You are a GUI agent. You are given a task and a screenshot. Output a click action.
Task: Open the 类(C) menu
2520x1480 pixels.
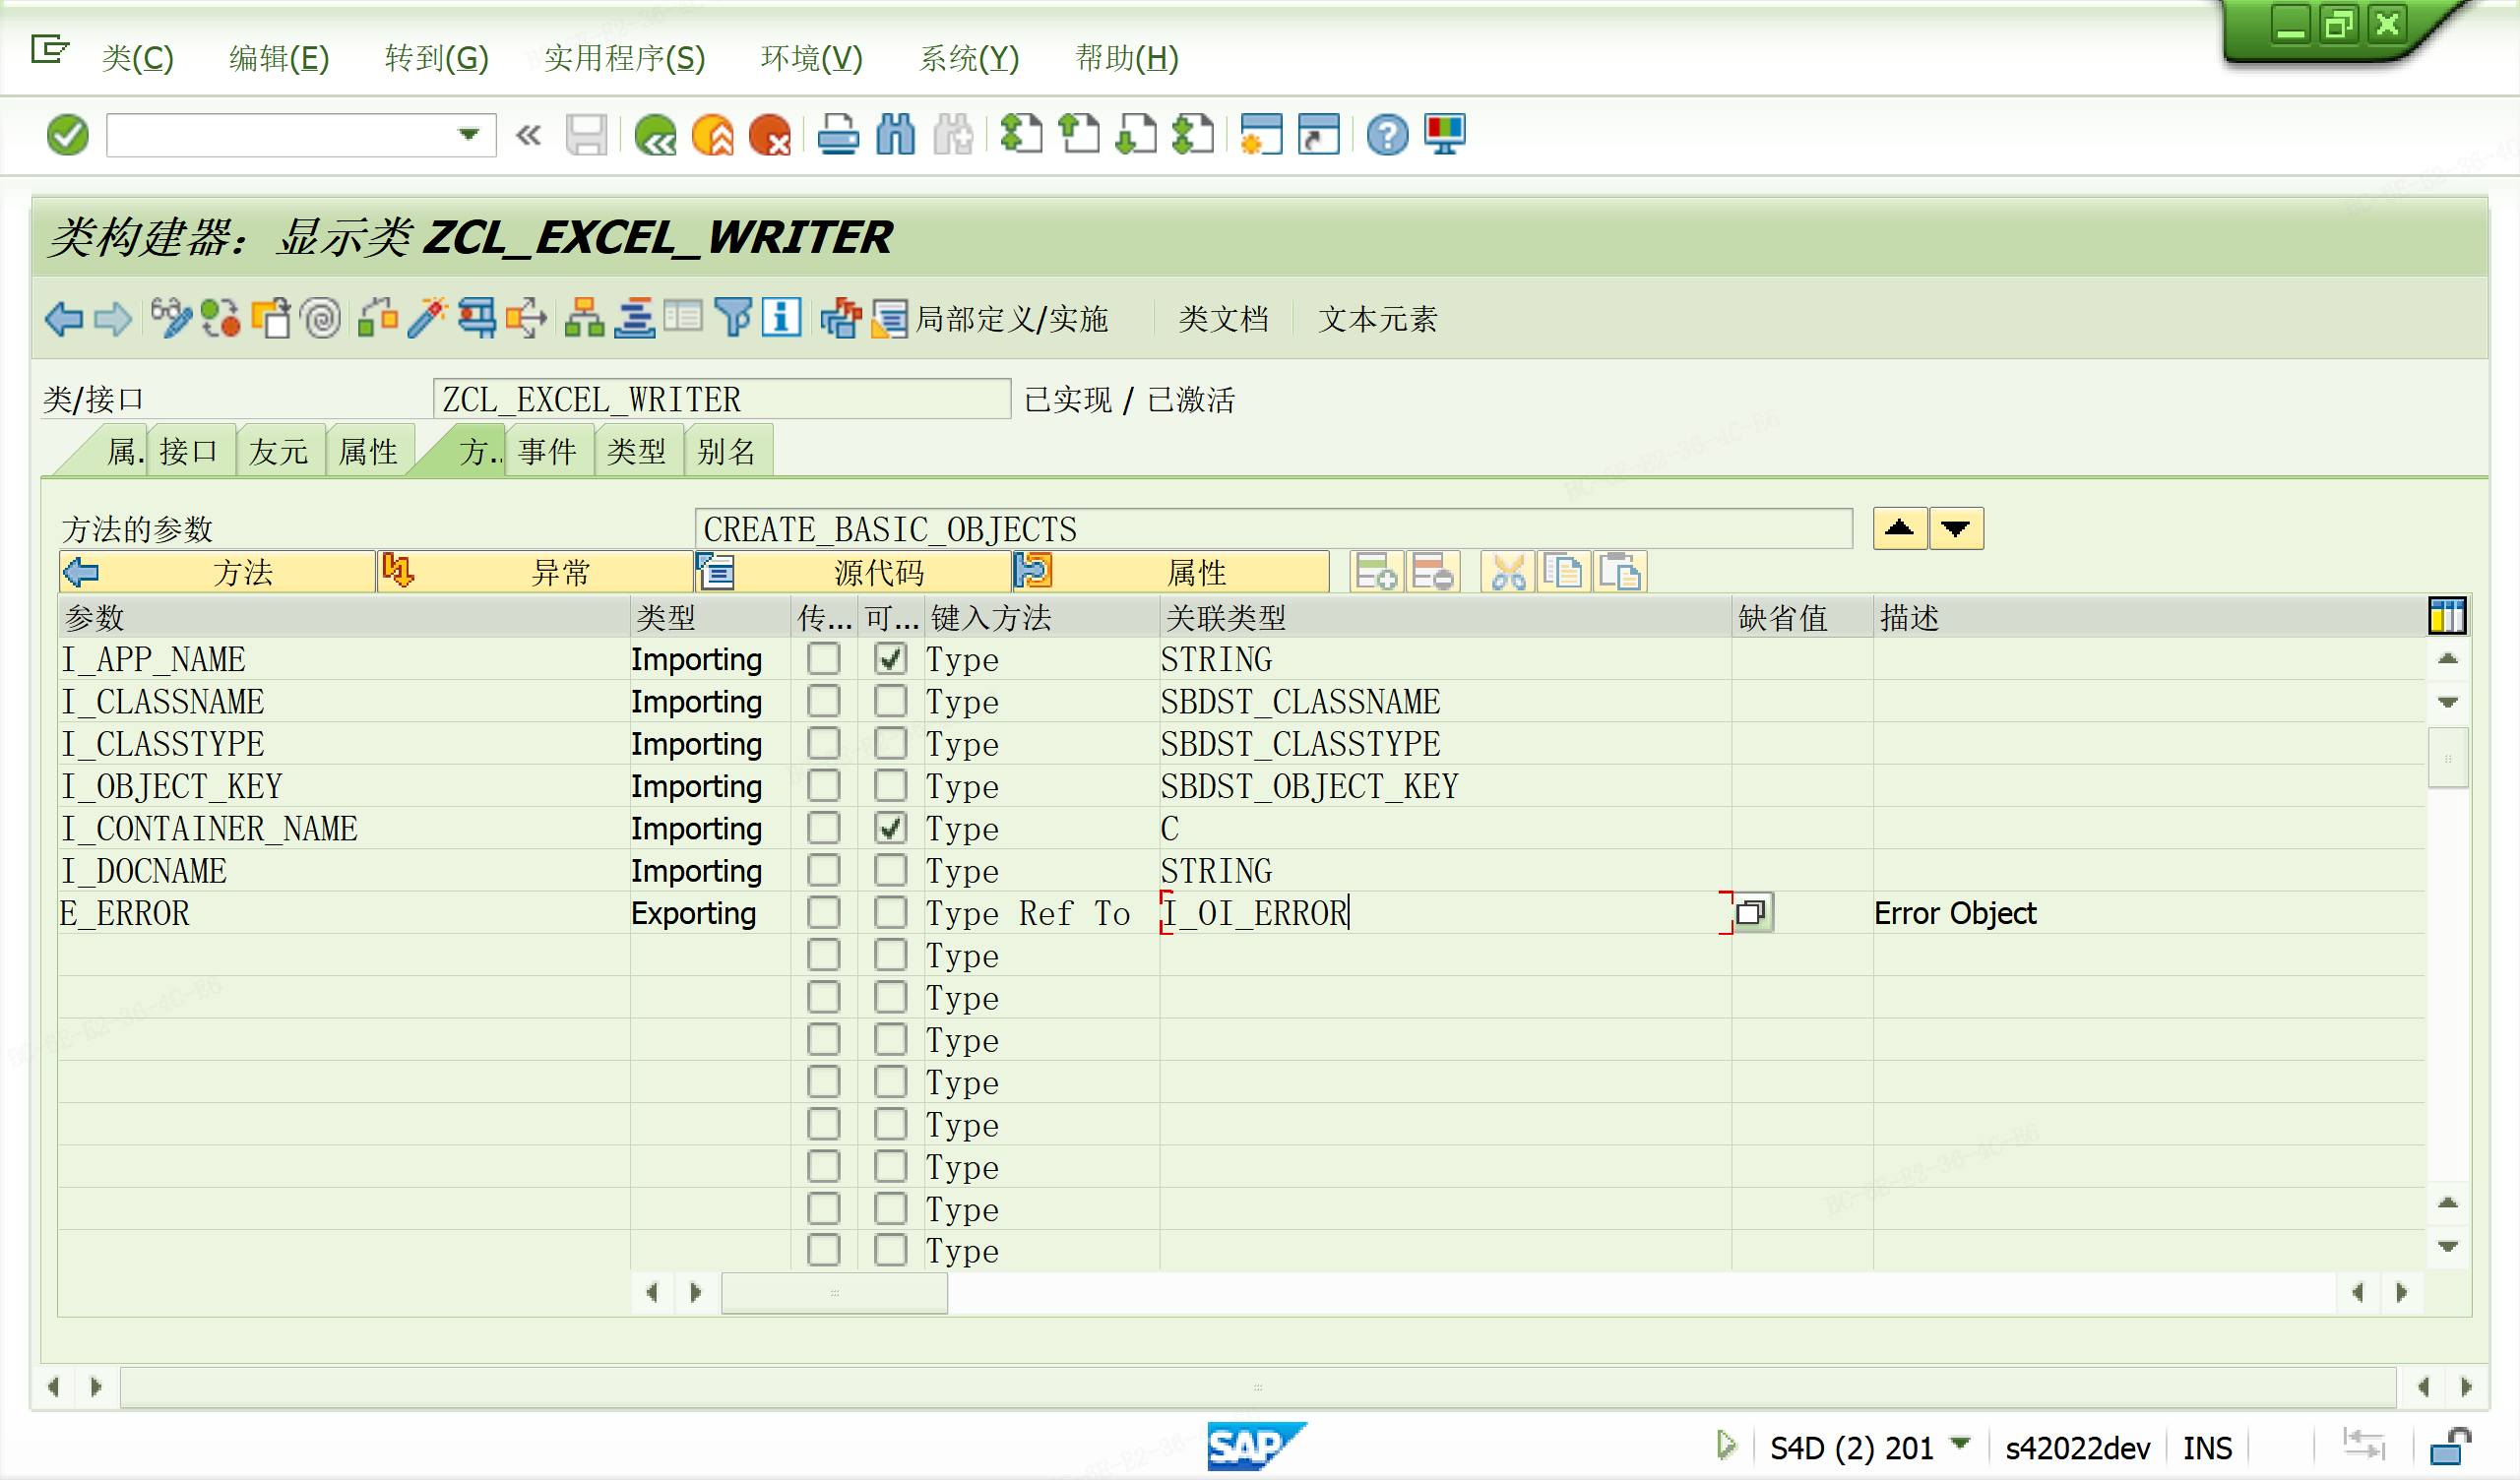click(x=138, y=58)
